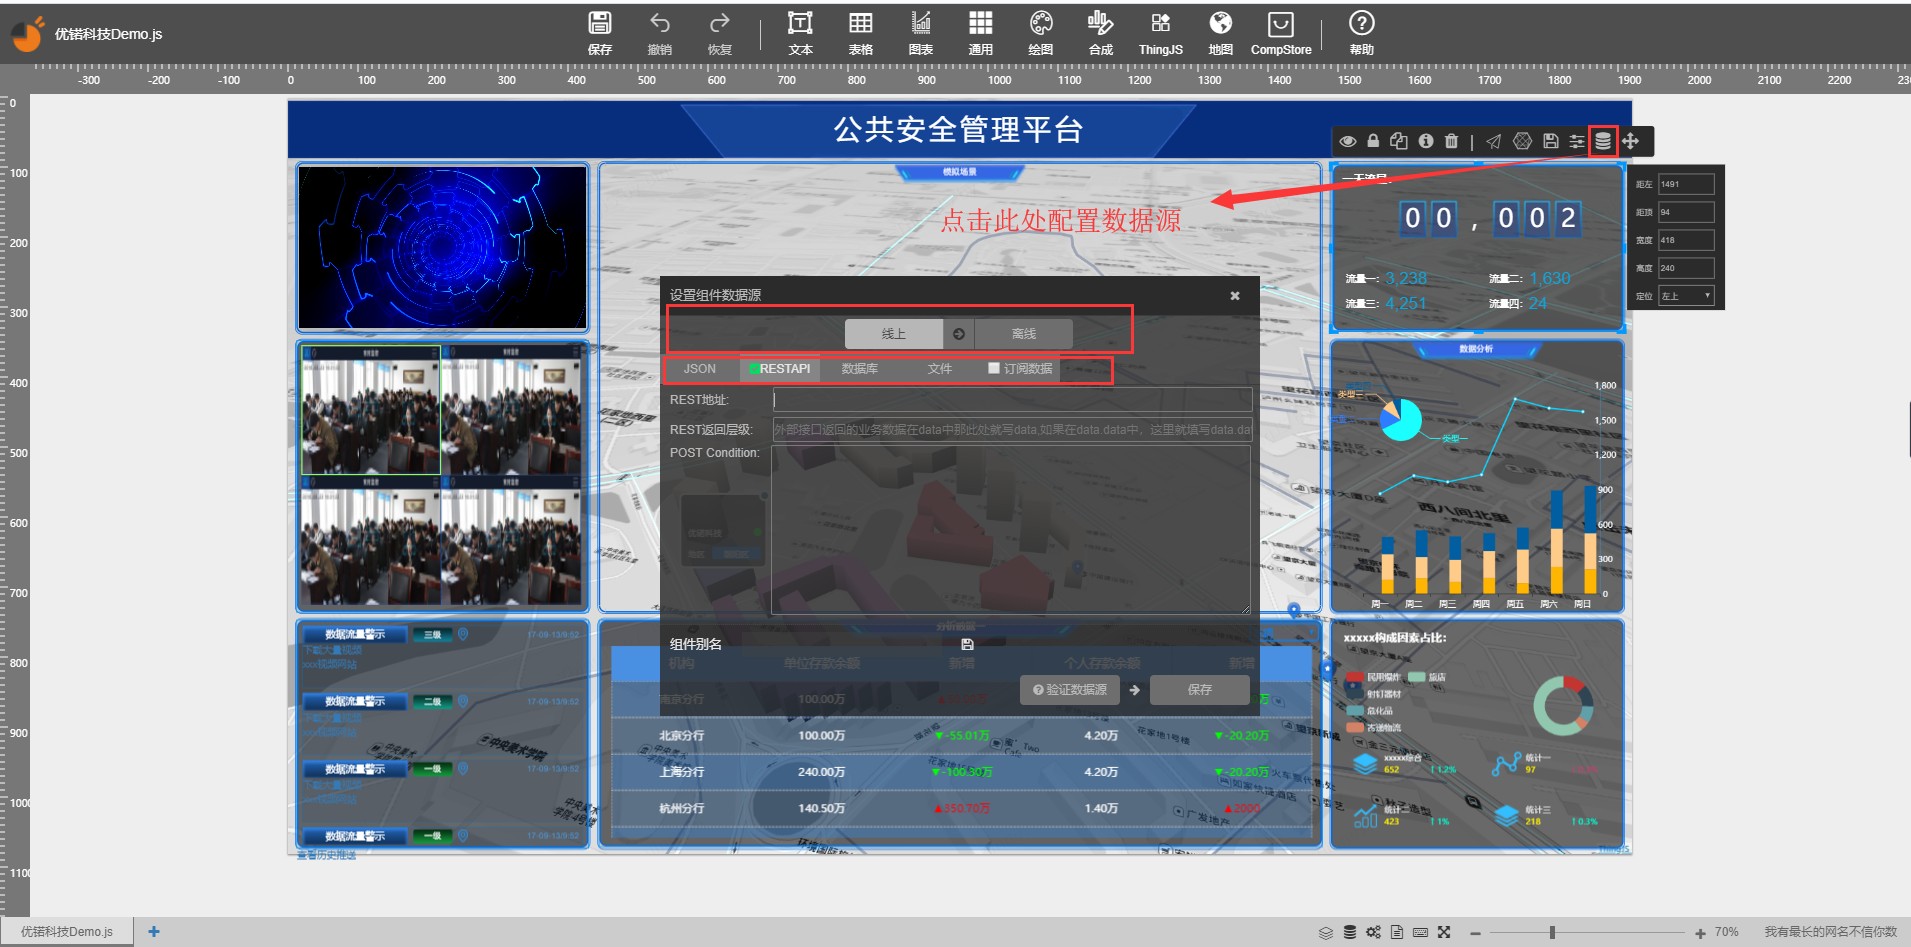Click the database icon in bottom status bar
The height and width of the screenshot is (947, 1911).
[x=1350, y=932]
